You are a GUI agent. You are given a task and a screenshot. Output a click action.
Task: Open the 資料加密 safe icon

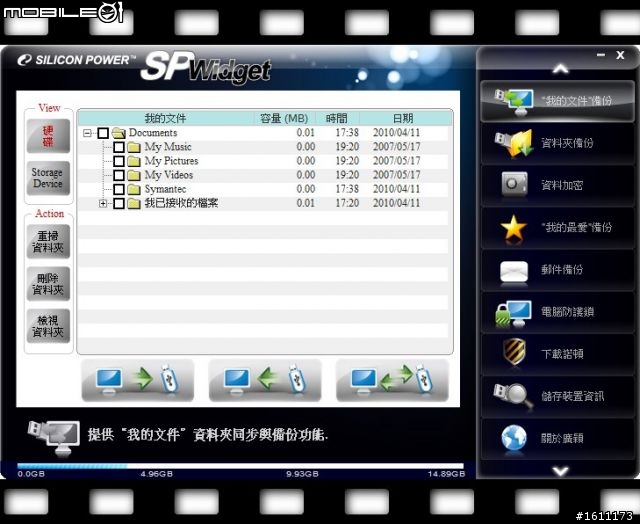pyautogui.click(x=514, y=185)
